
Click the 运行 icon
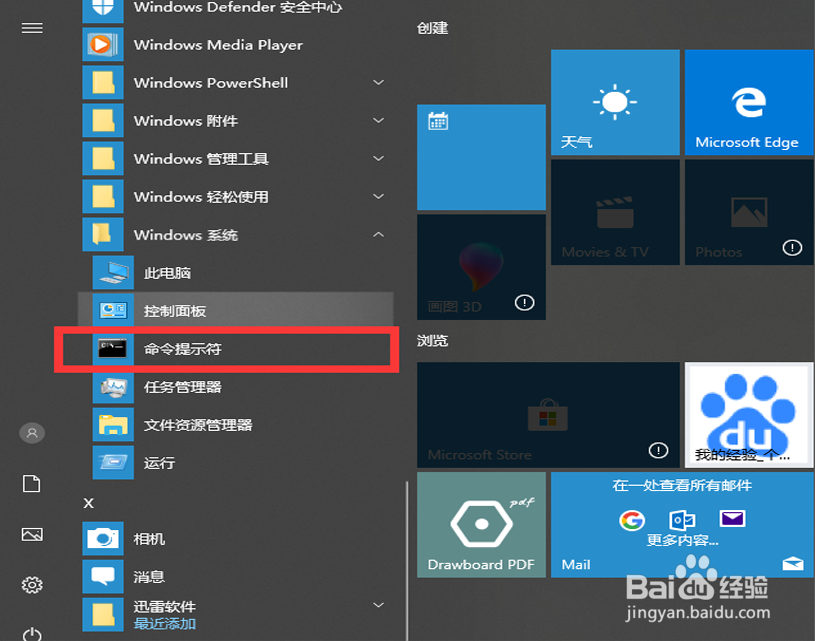click(113, 462)
